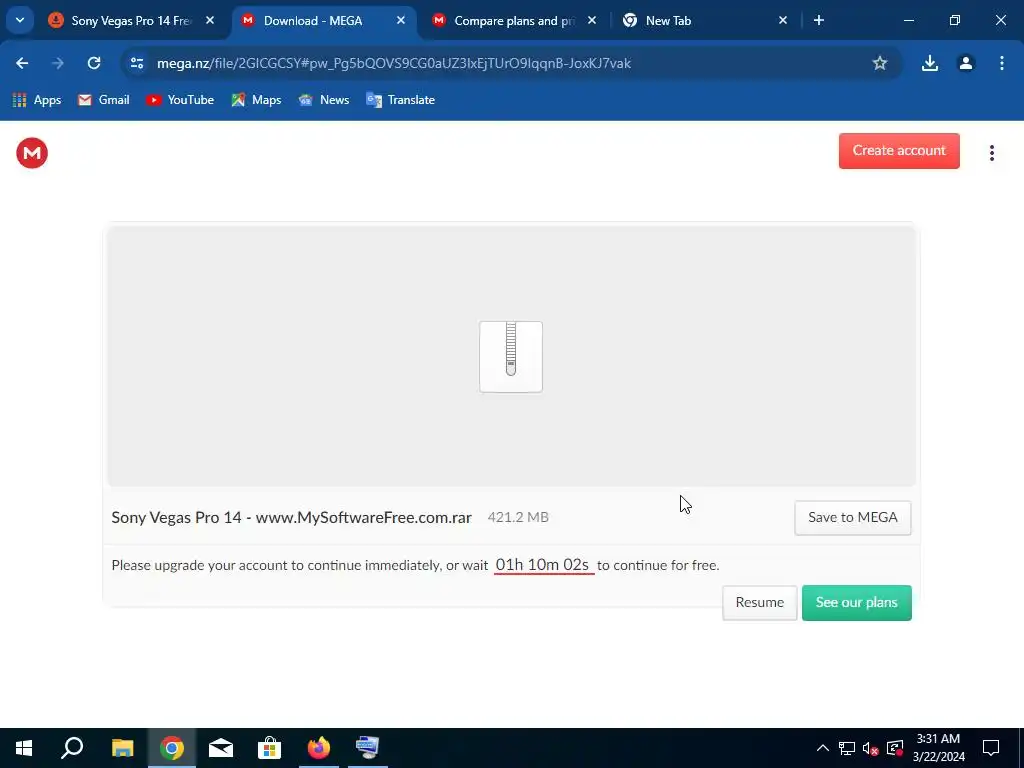Open Microsoft Store from taskbar
This screenshot has width=1024, height=768.
point(269,748)
